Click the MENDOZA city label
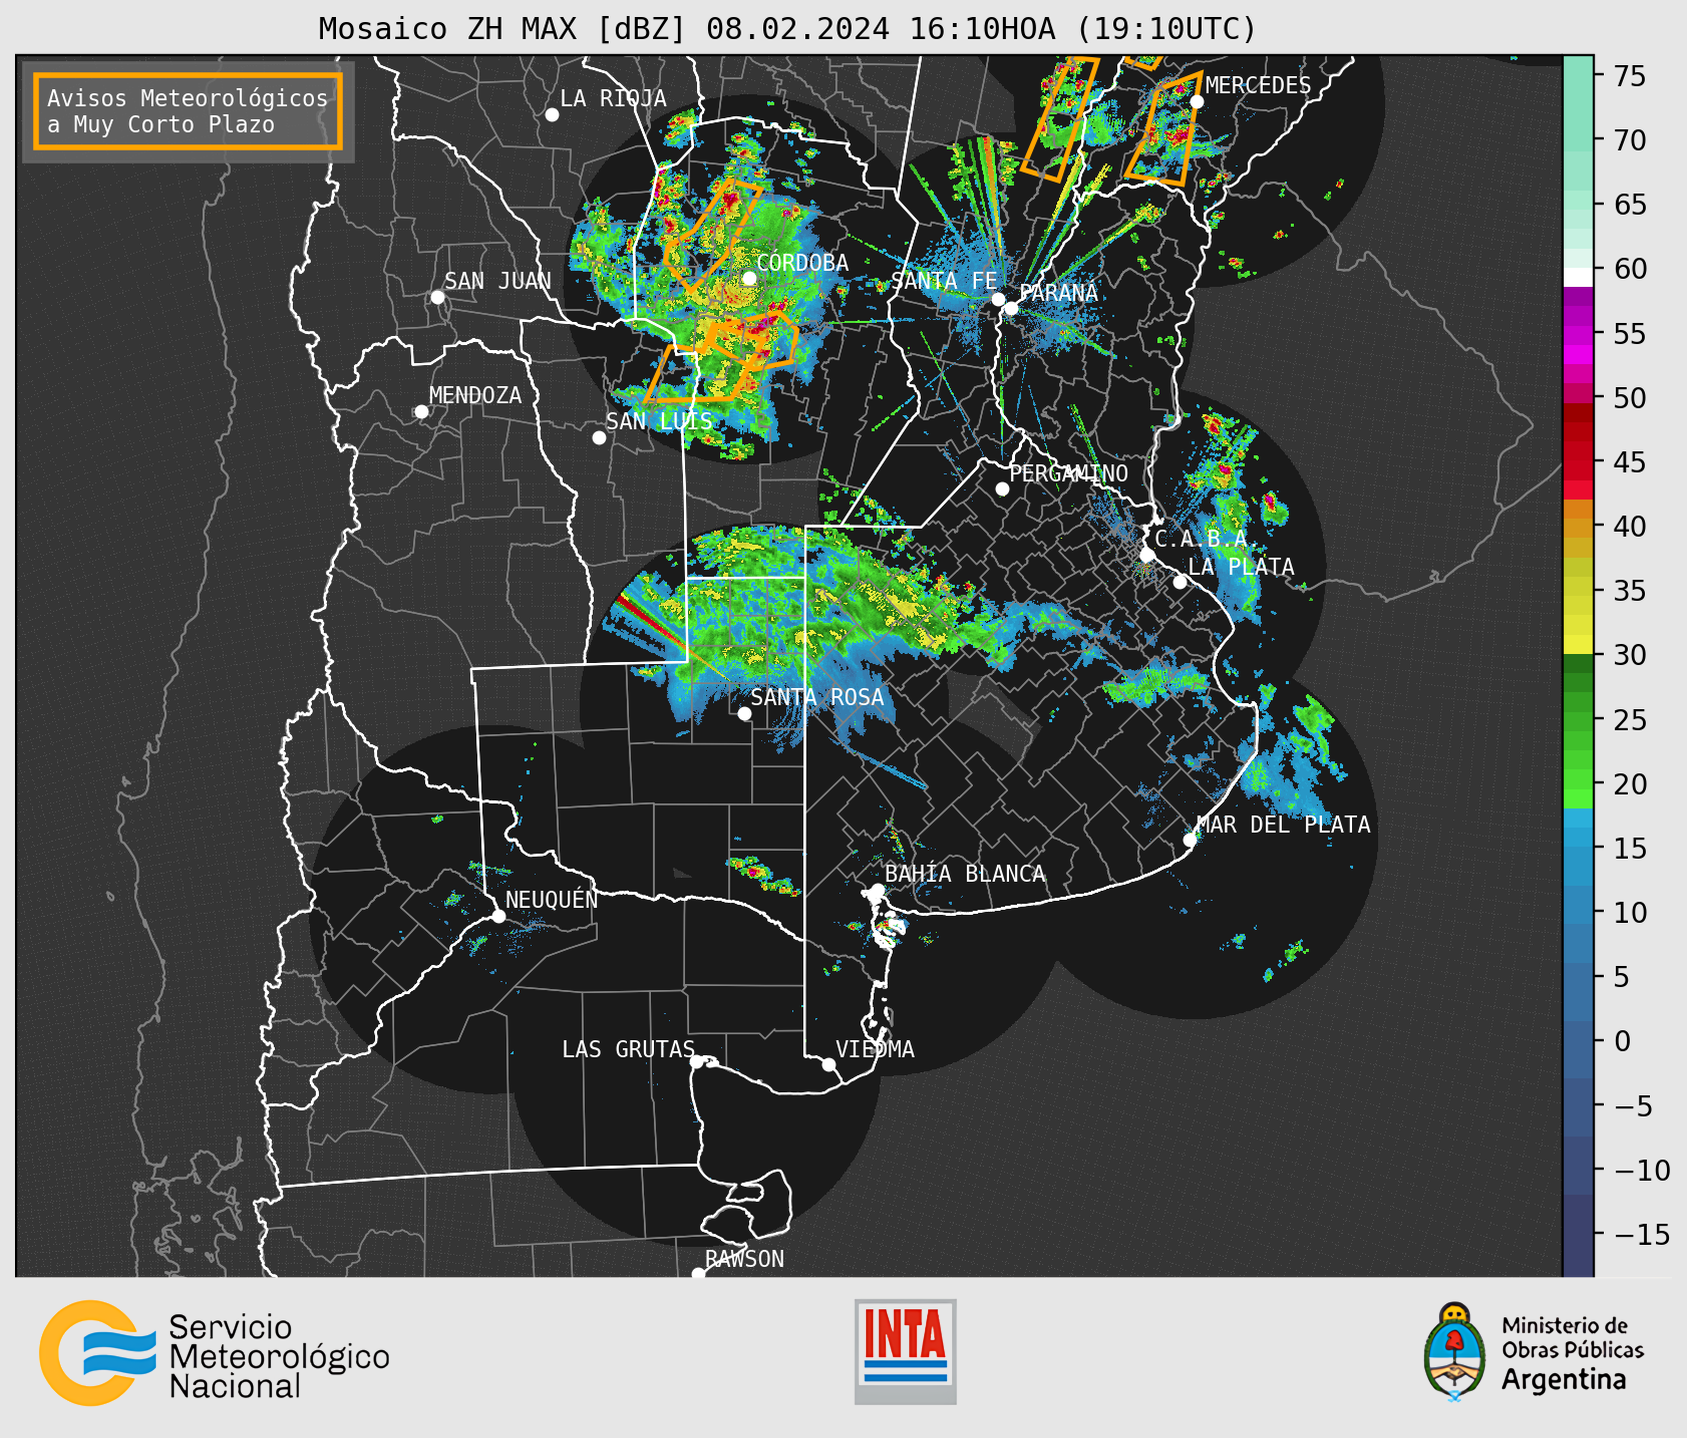Viewport: 1687px width, 1438px height. click(475, 396)
